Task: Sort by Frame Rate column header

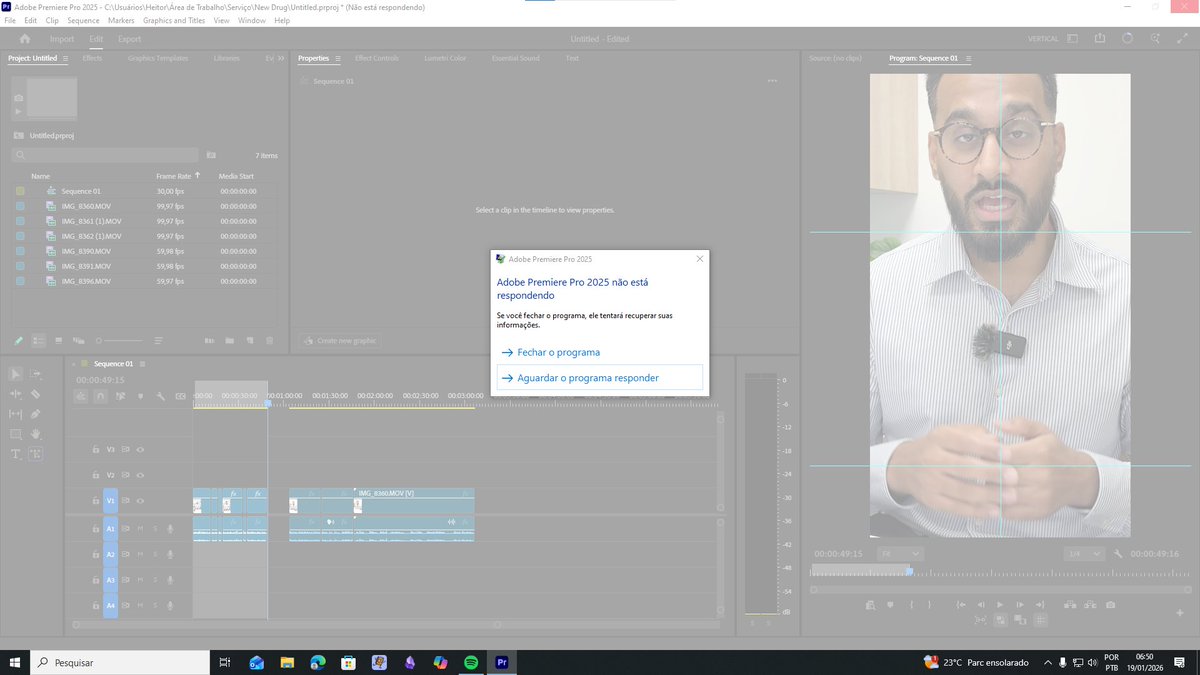Action: (173, 176)
